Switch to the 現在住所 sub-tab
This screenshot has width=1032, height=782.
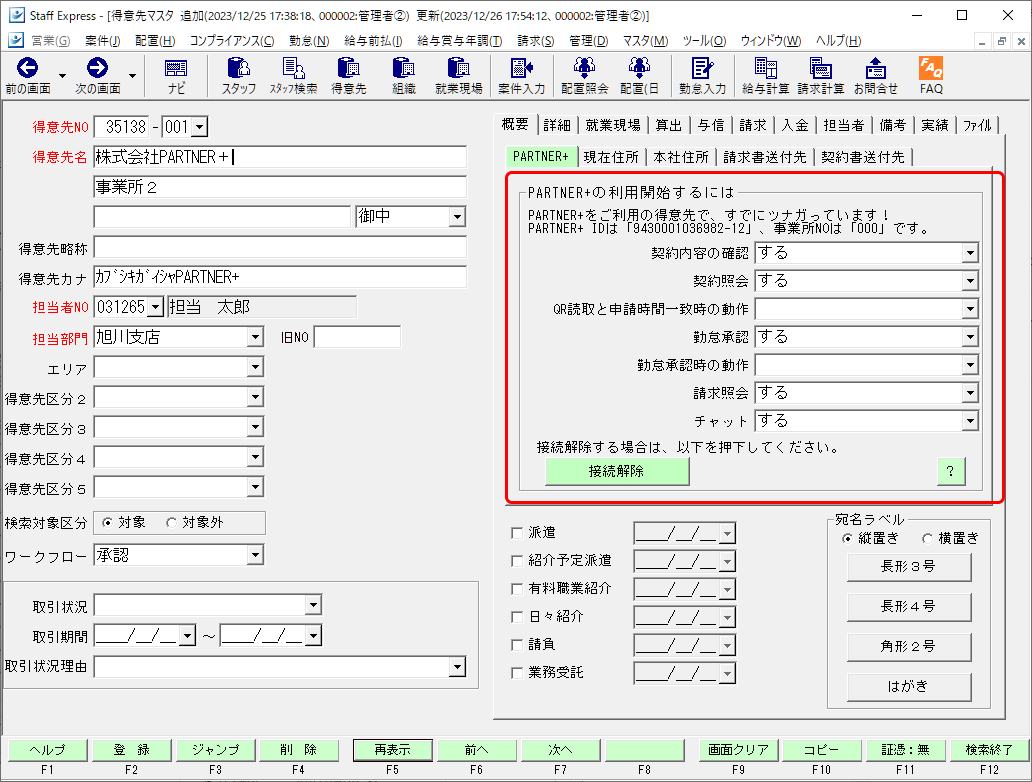pos(611,157)
